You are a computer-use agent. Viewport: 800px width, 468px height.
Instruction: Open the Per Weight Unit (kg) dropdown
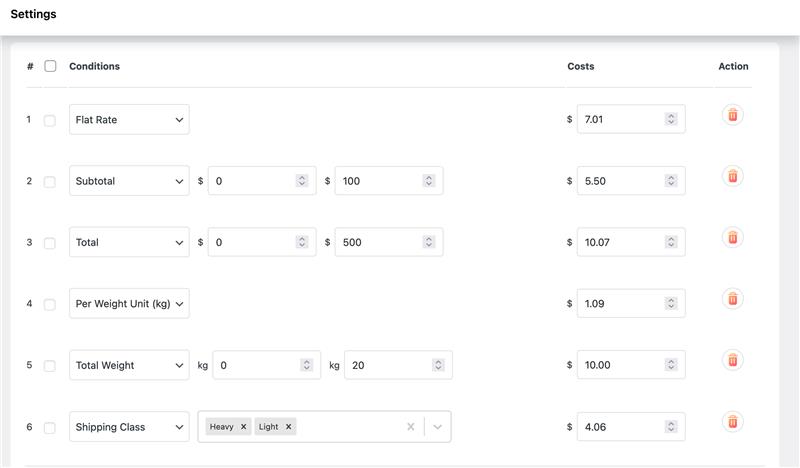pos(129,304)
